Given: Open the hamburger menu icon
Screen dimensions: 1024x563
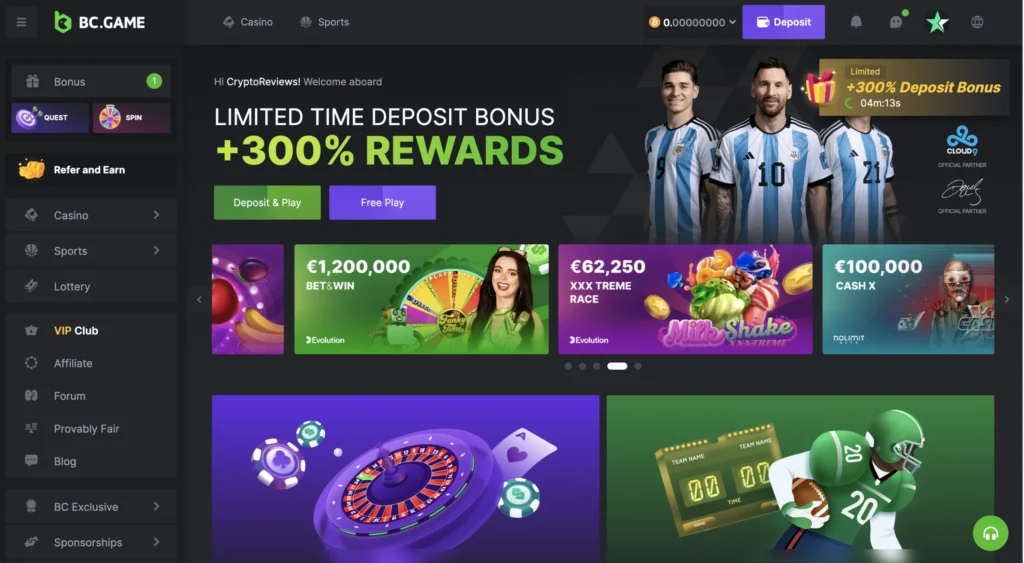Looking at the screenshot, I should point(22,22).
